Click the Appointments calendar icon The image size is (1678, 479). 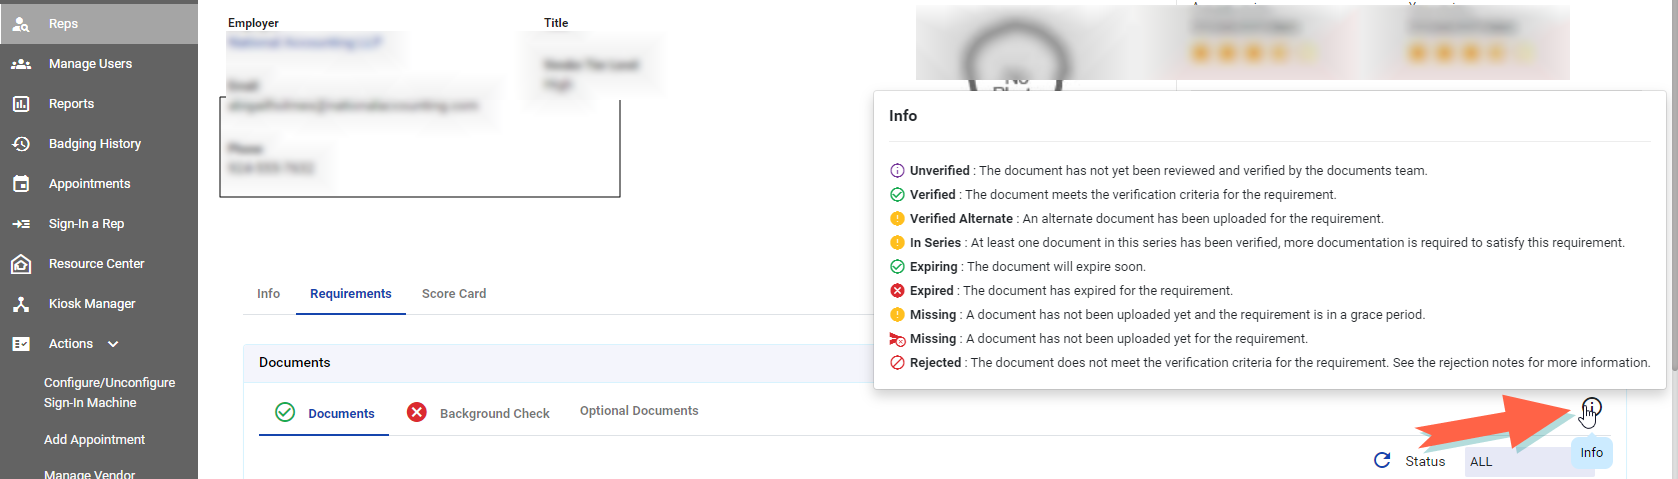(x=21, y=184)
